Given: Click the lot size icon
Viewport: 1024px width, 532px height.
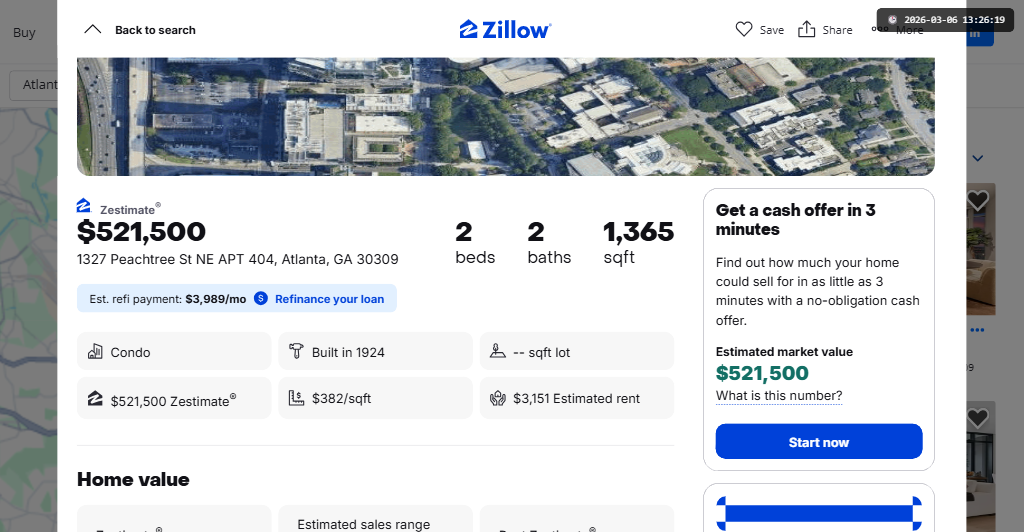Looking at the screenshot, I should pyautogui.click(x=498, y=352).
